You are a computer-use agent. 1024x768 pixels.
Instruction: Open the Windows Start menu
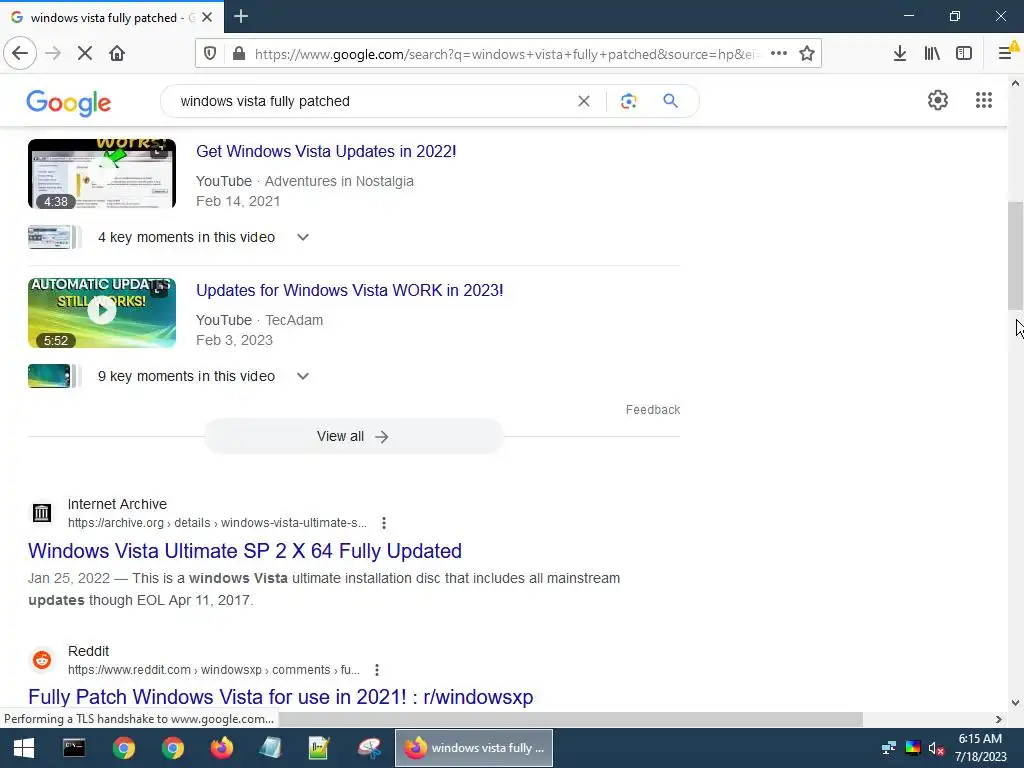point(24,748)
